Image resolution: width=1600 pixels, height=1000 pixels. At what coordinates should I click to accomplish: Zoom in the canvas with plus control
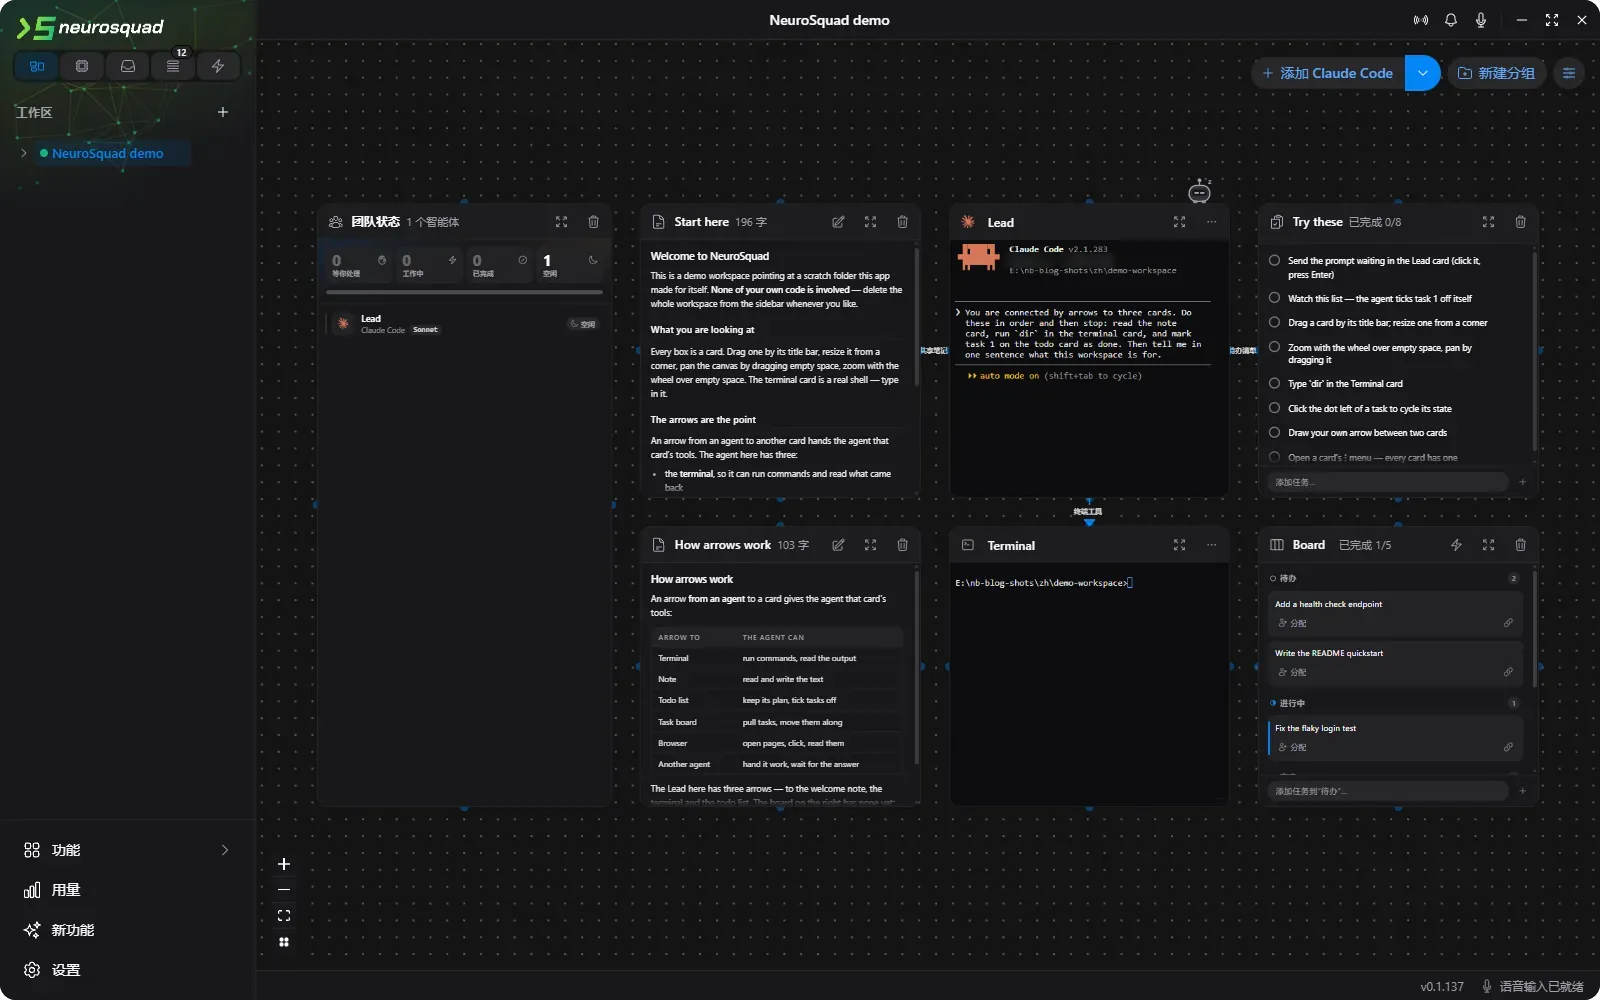(284, 864)
